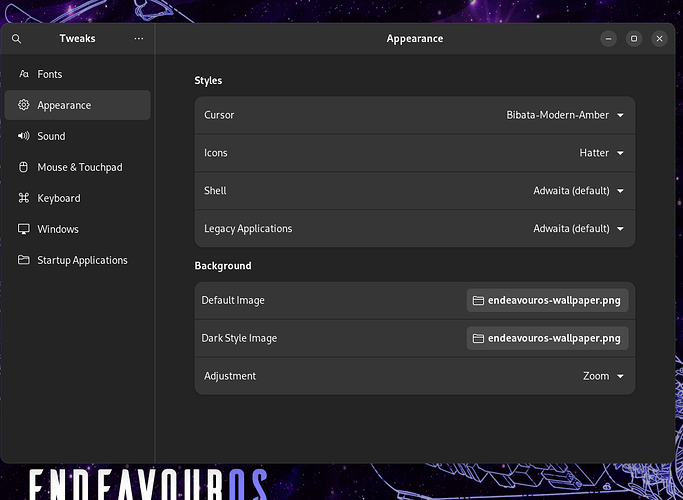Go to the Sound settings
The image size is (683, 500).
click(78, 136)
